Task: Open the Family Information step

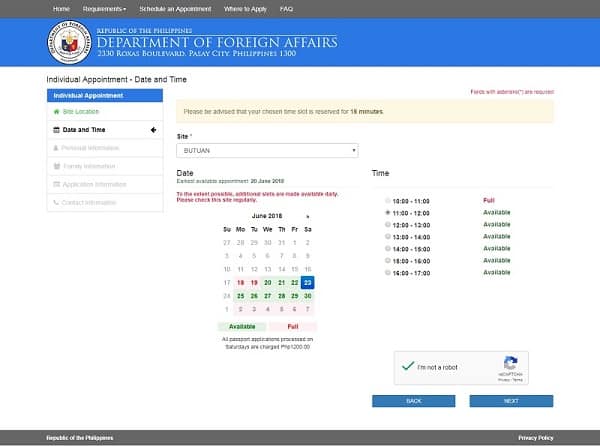Action: [x=105, y=166]
